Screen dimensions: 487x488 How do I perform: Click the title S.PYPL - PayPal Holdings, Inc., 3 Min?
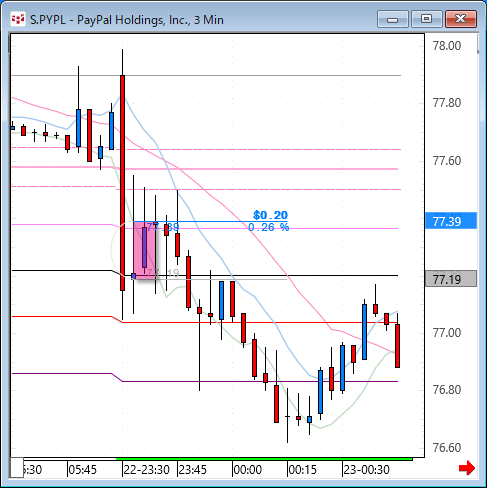tap(127, 20)
